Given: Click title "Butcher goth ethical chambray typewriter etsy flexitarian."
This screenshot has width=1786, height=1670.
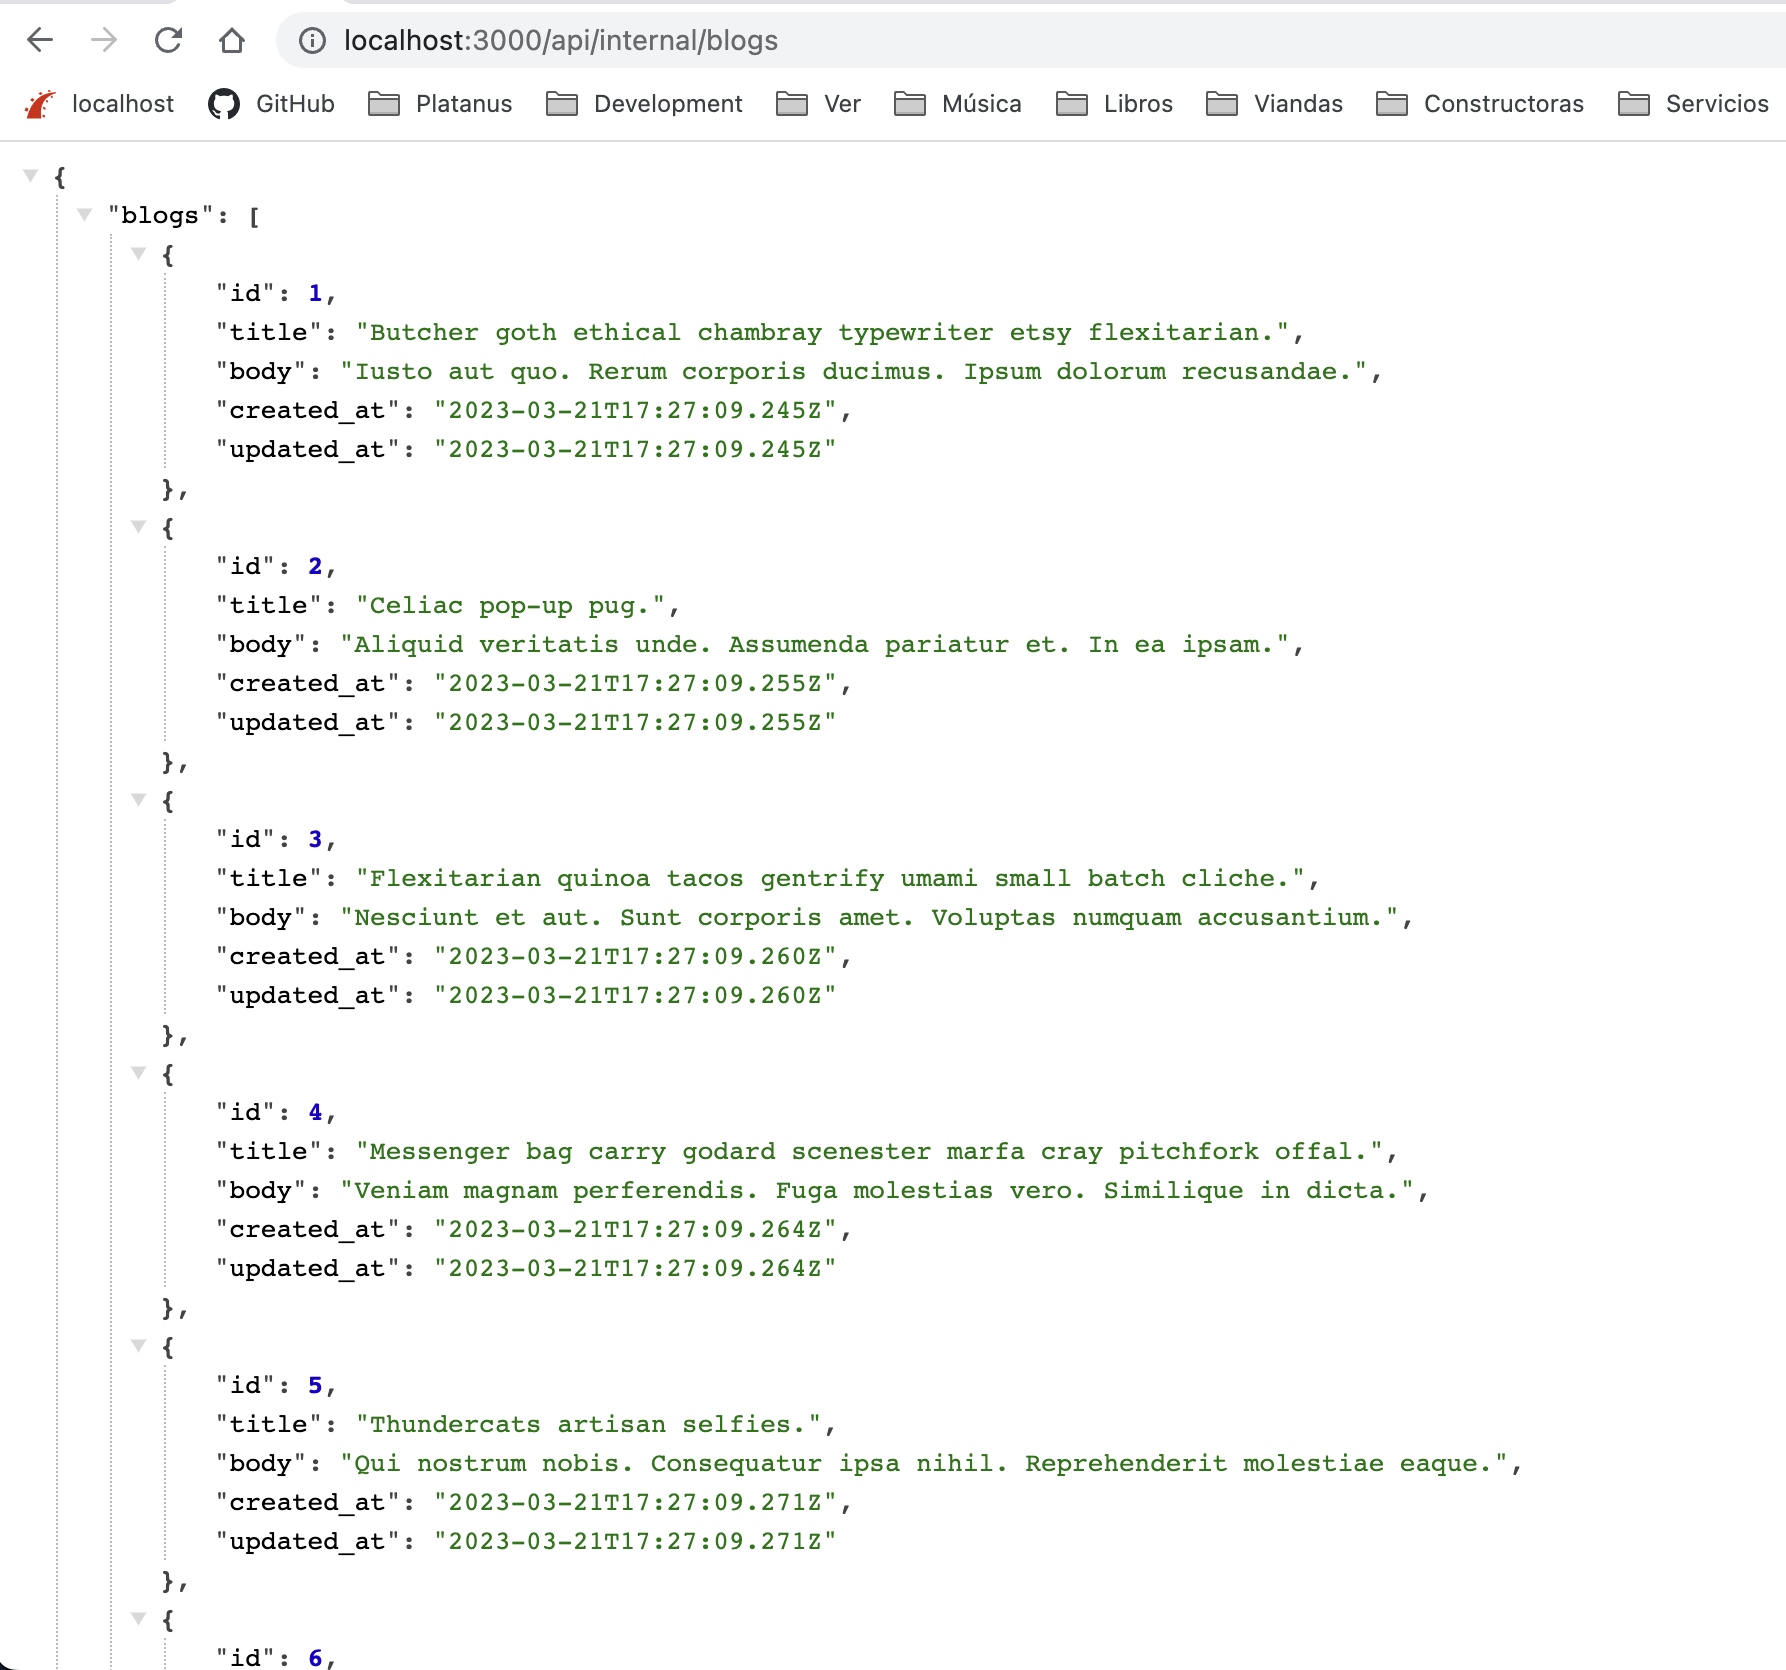Looking at the screenshot, I should click(823, 332).
